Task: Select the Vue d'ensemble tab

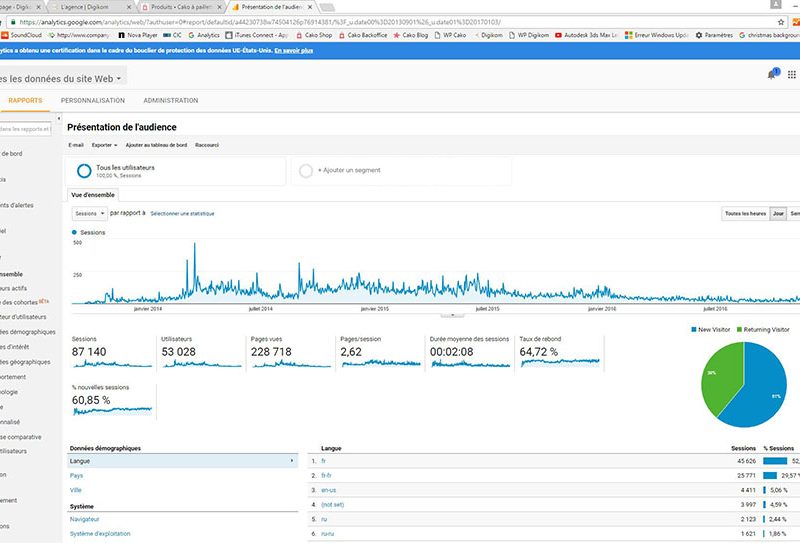Action: click(93, 195)
